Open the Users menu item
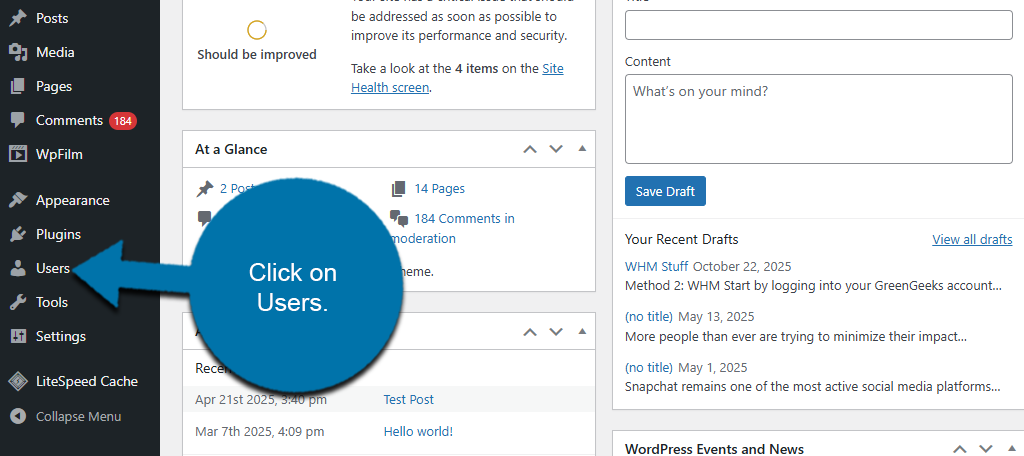This screenshot has width=1024, height=456. coord(52,268)
